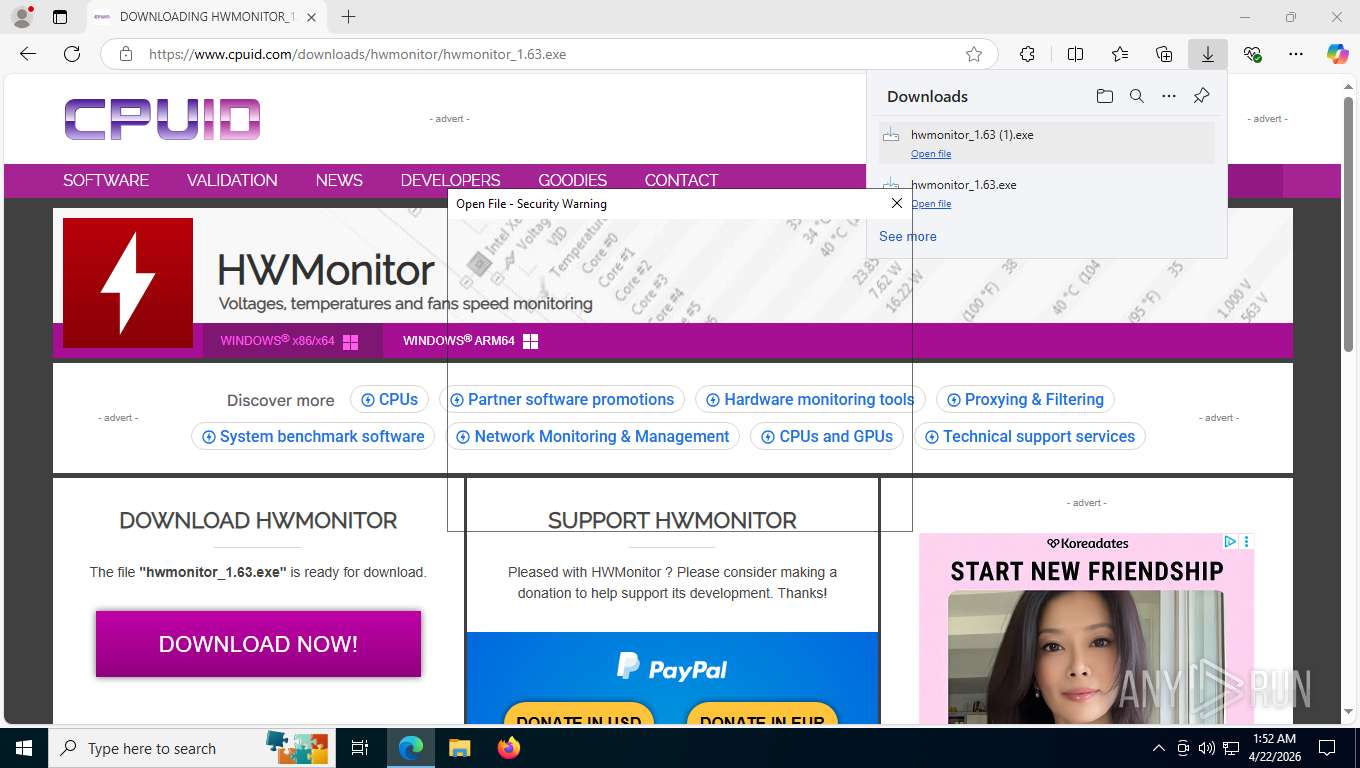Launch Firefox from the taskbar

tap(509, 748)
